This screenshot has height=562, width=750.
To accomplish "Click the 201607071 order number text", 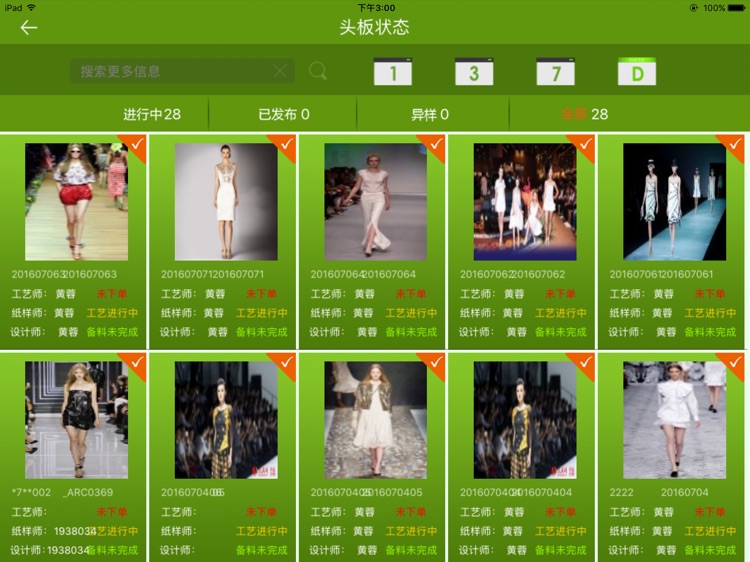I will tap(212, 274).
